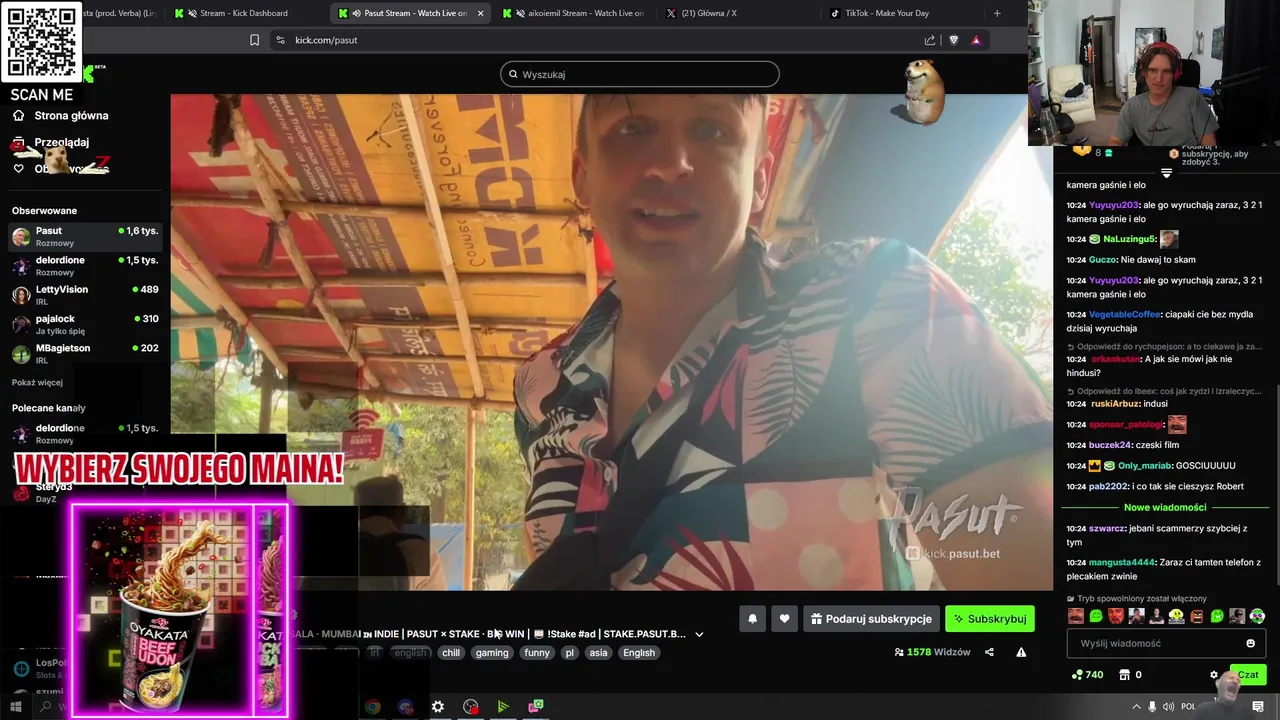The image size is (1280, 720).
Task: Insert the first quick emote in chat
Action: tap(1075, 616)
